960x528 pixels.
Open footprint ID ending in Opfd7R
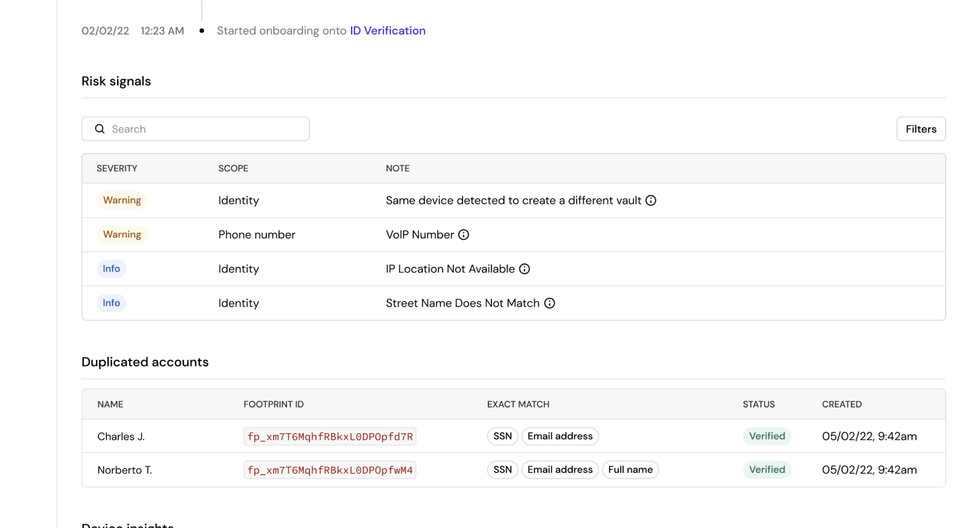(x=330, y=436)
